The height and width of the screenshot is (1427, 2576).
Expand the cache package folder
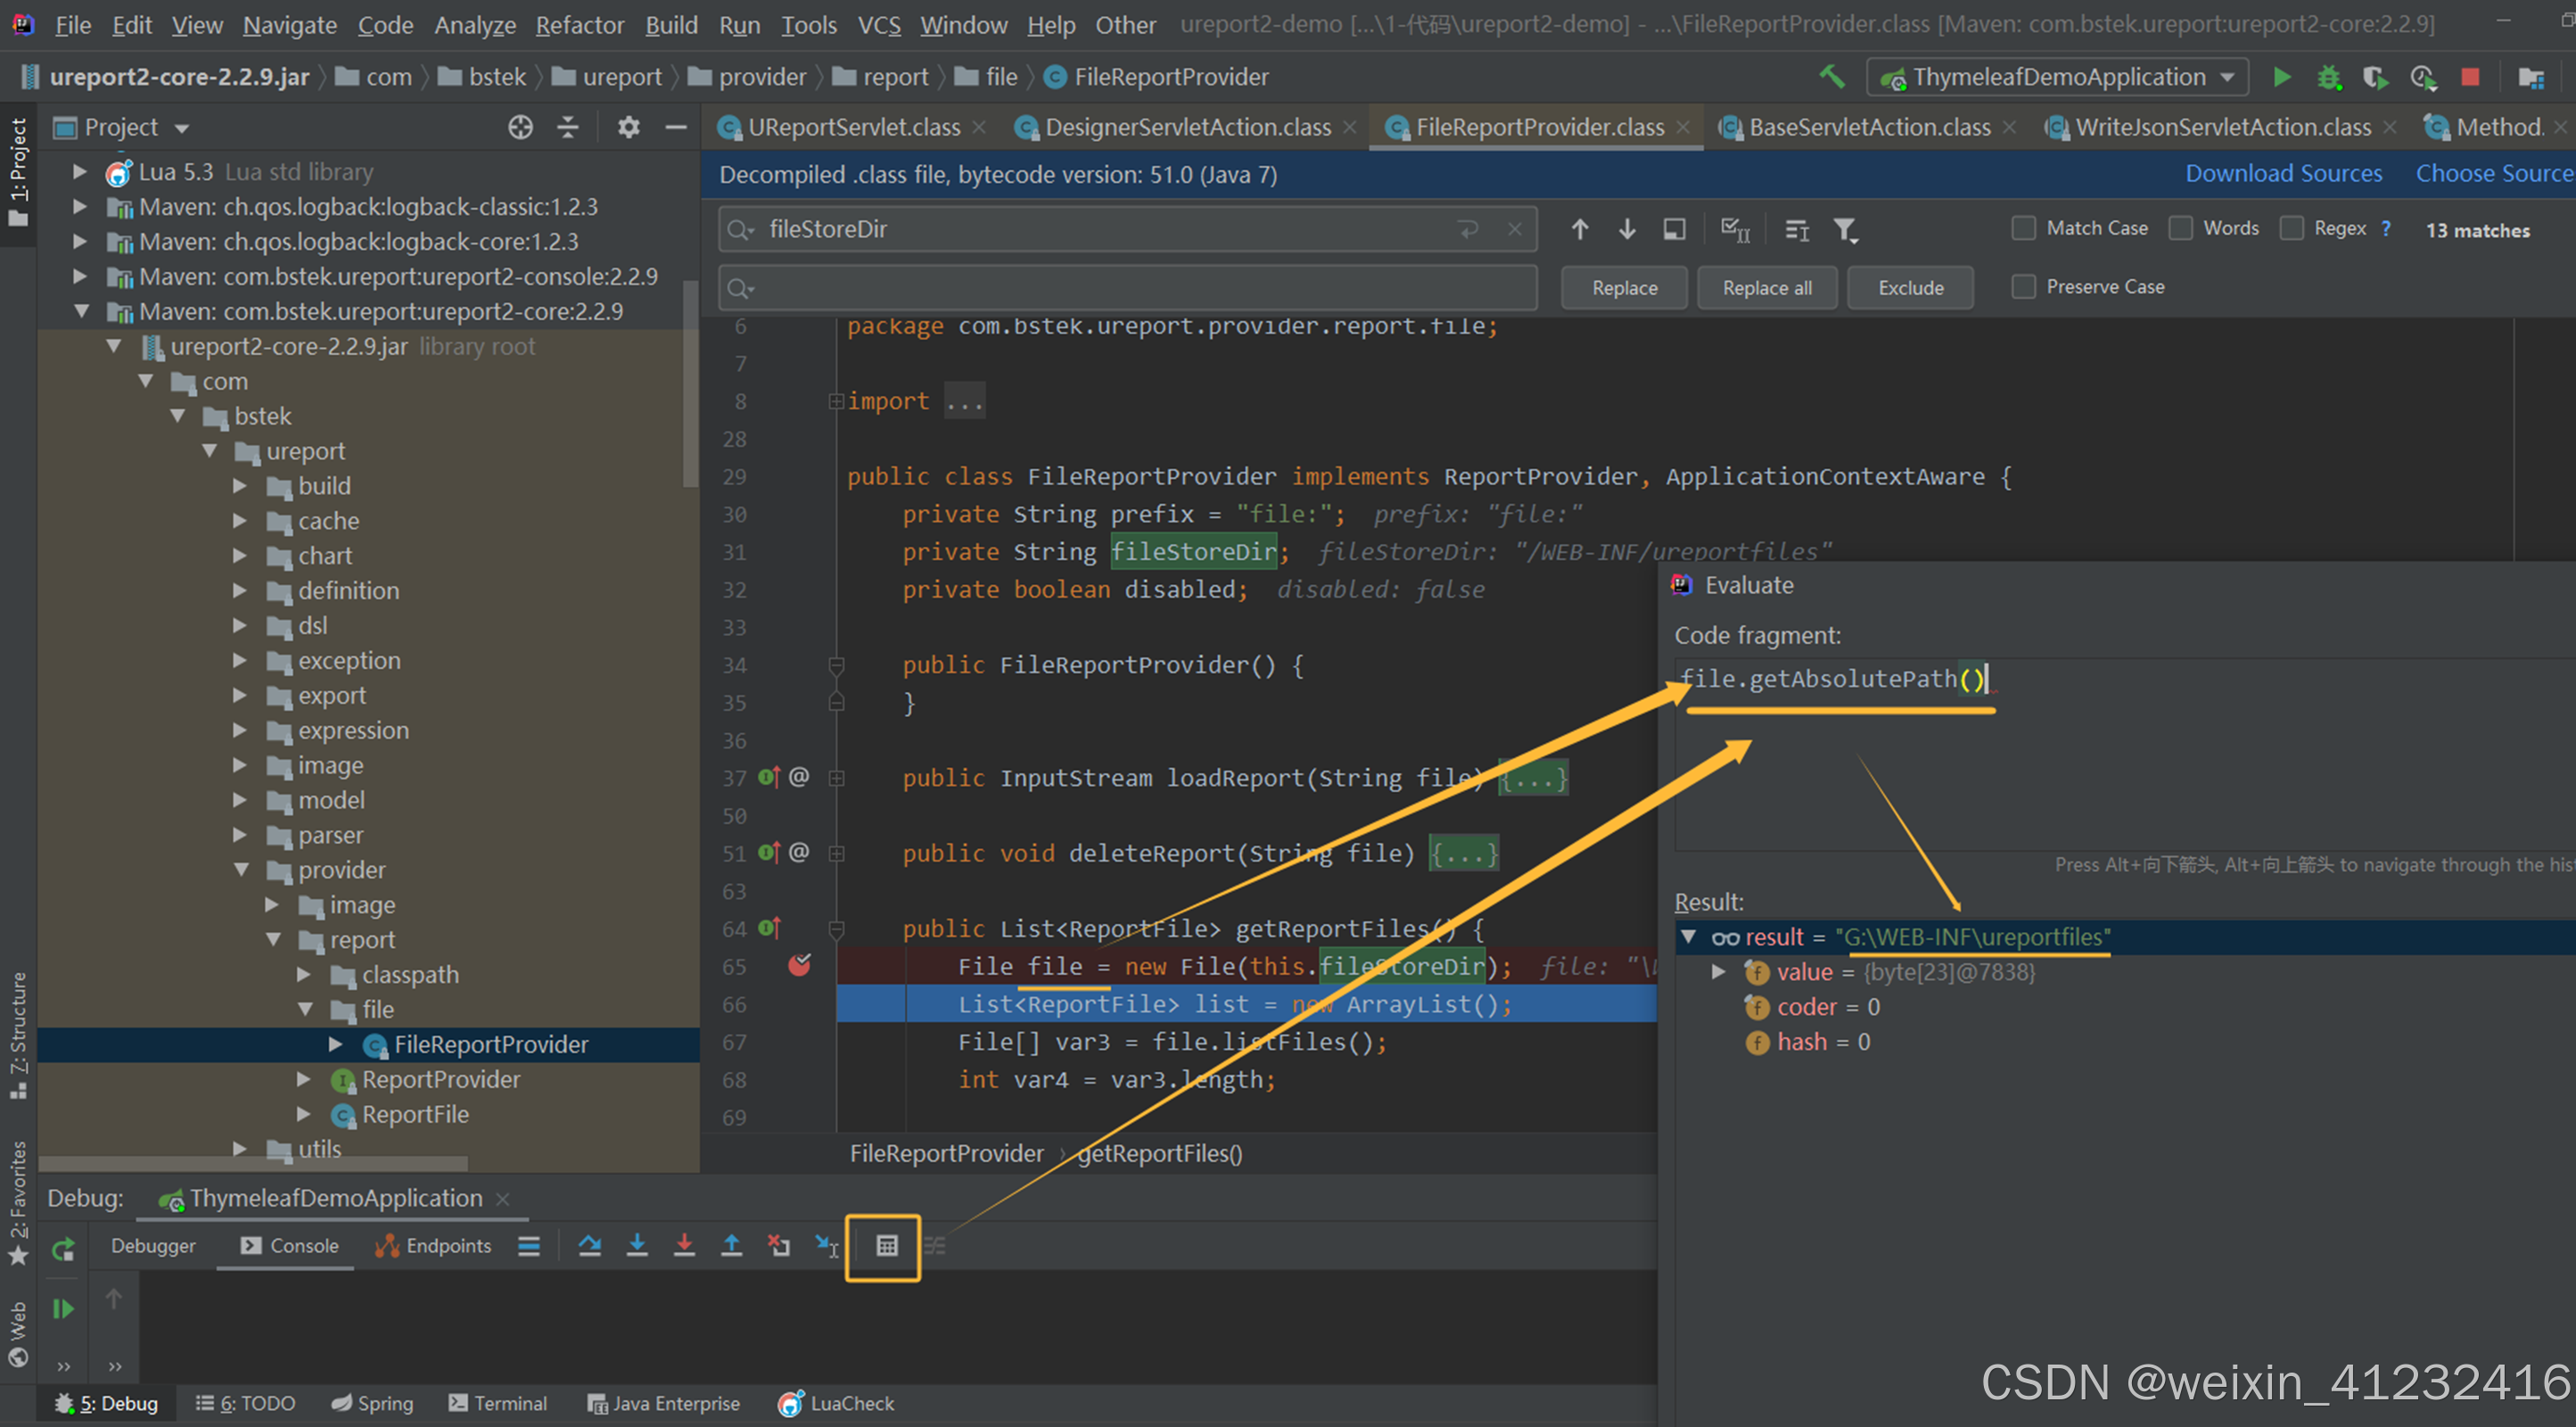tap(240, 521)
